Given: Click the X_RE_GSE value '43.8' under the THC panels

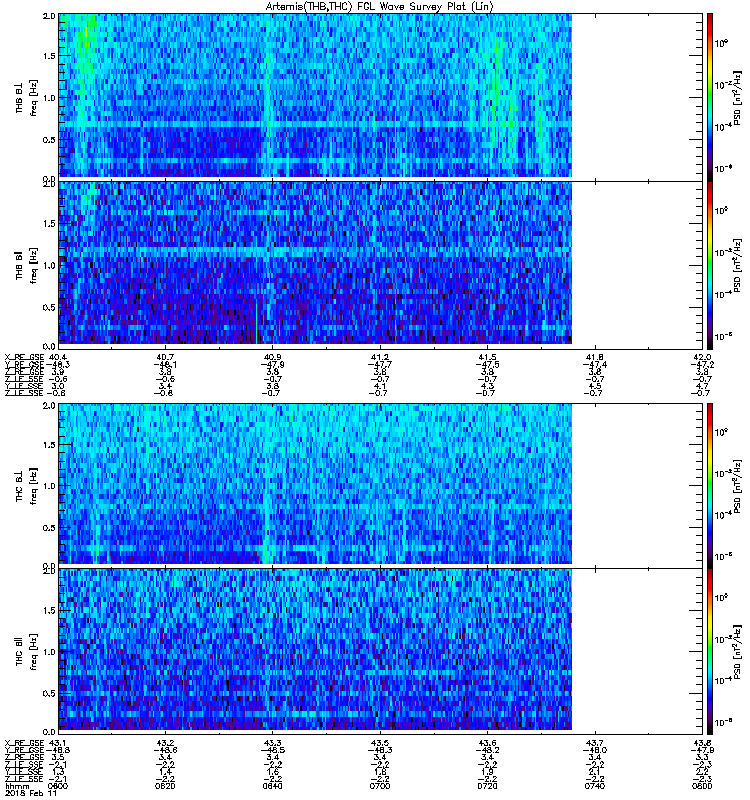Looking at the screenshot, I should [x=703, y=743].
